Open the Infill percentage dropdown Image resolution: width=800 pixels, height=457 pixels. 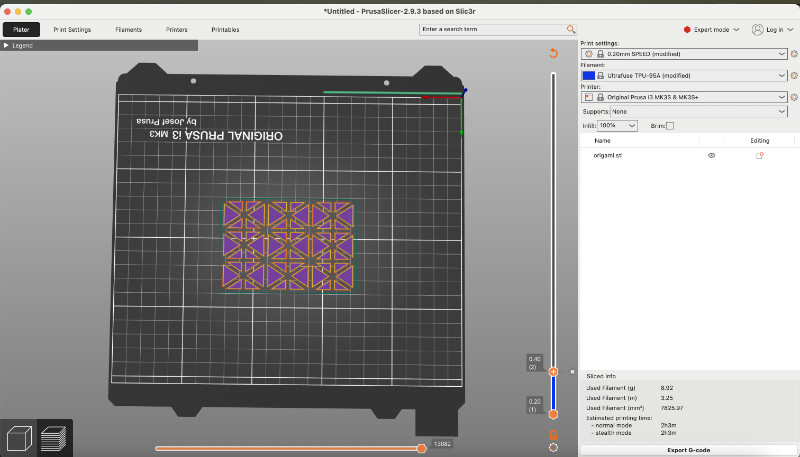pyautogui.click(x=618, y=126)
